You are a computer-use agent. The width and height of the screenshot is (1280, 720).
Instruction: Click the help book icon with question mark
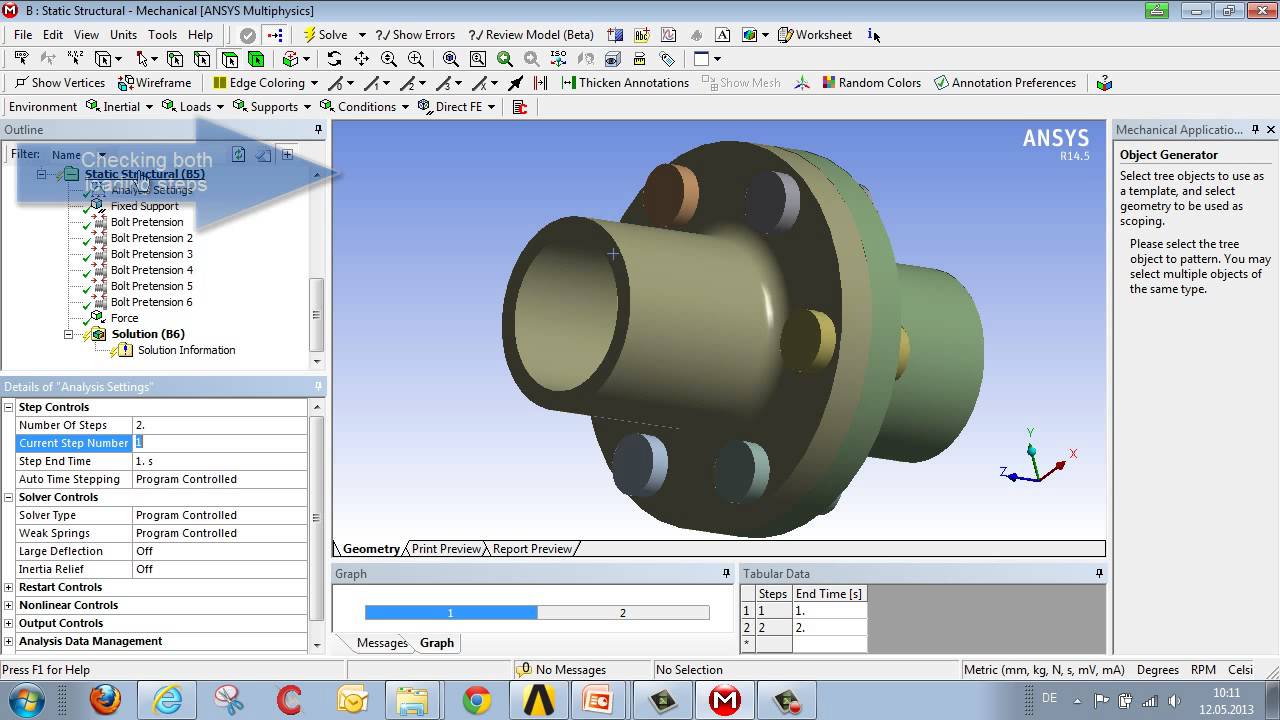(x=1104, y=83)
